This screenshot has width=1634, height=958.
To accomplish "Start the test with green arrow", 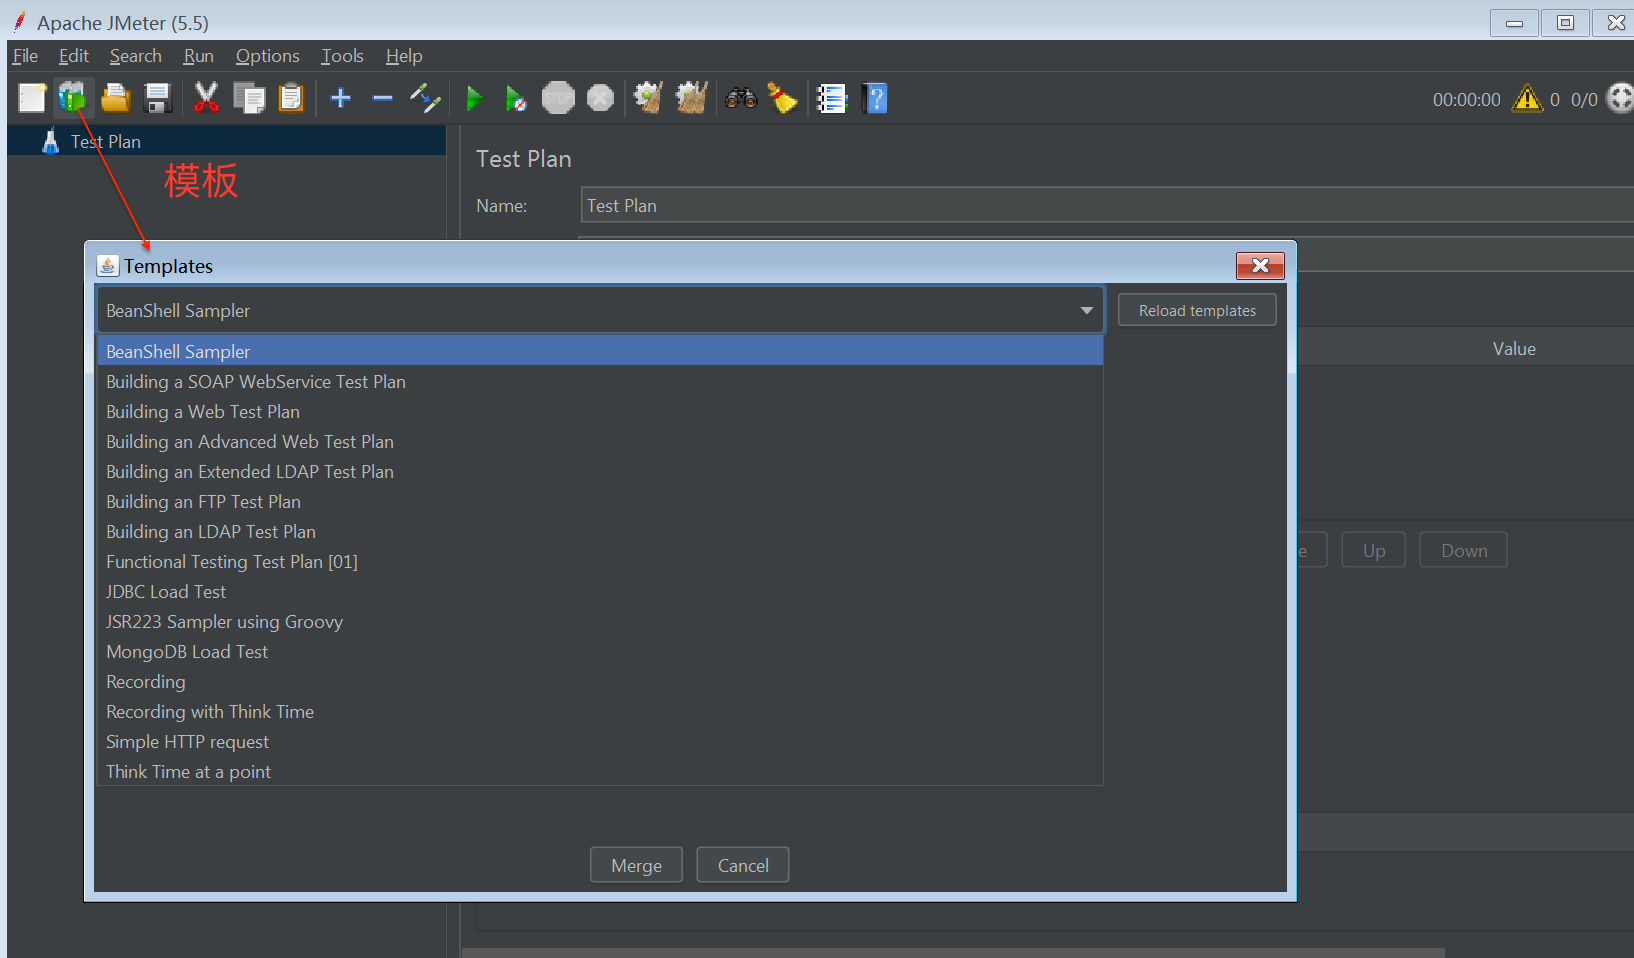I will 474,98.
